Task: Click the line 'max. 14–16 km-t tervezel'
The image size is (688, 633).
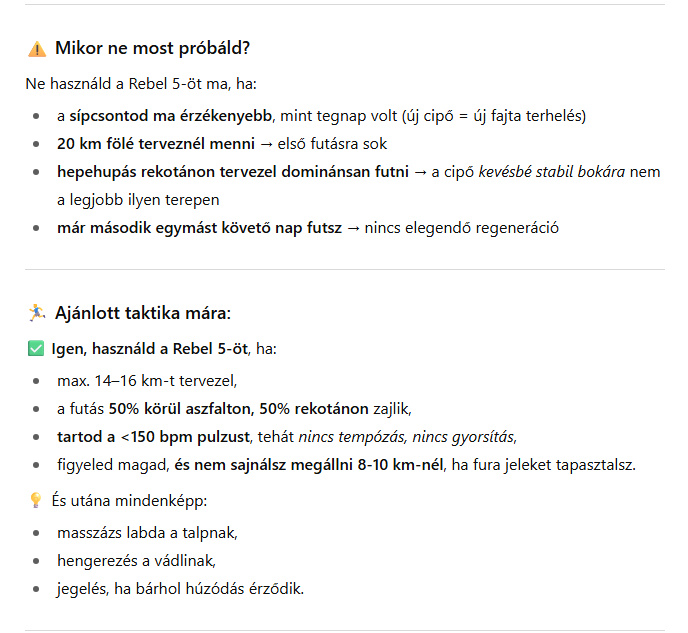Action: [x=147, y=381]
